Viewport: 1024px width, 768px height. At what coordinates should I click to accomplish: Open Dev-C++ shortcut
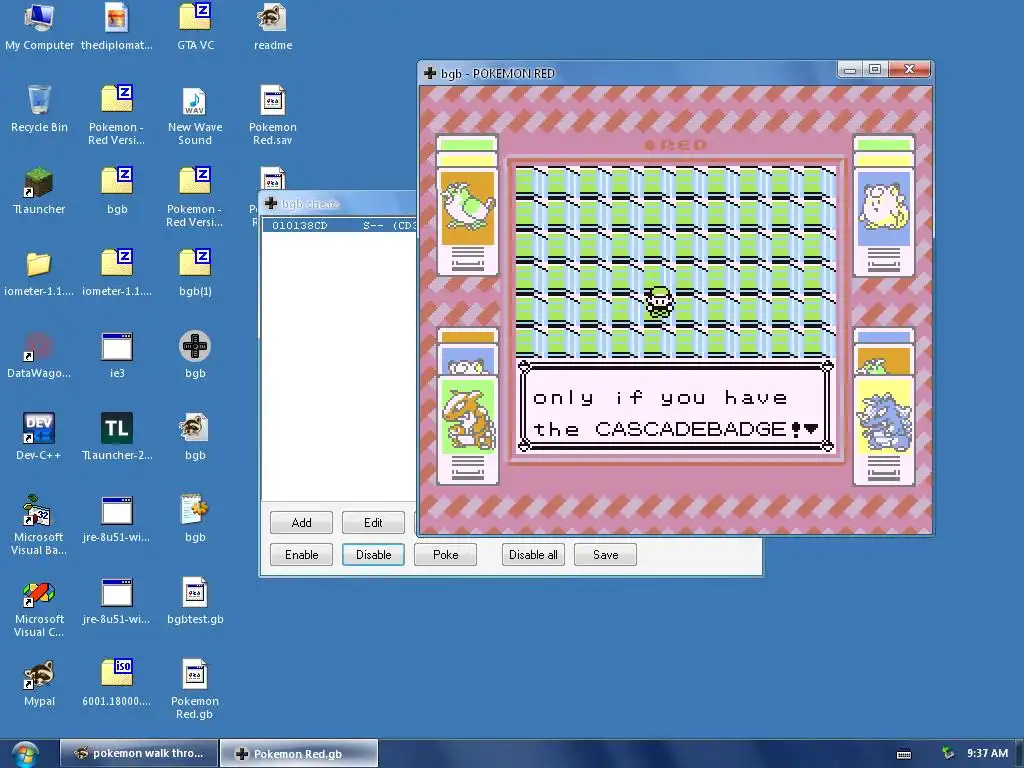click(x=39, y=438)
